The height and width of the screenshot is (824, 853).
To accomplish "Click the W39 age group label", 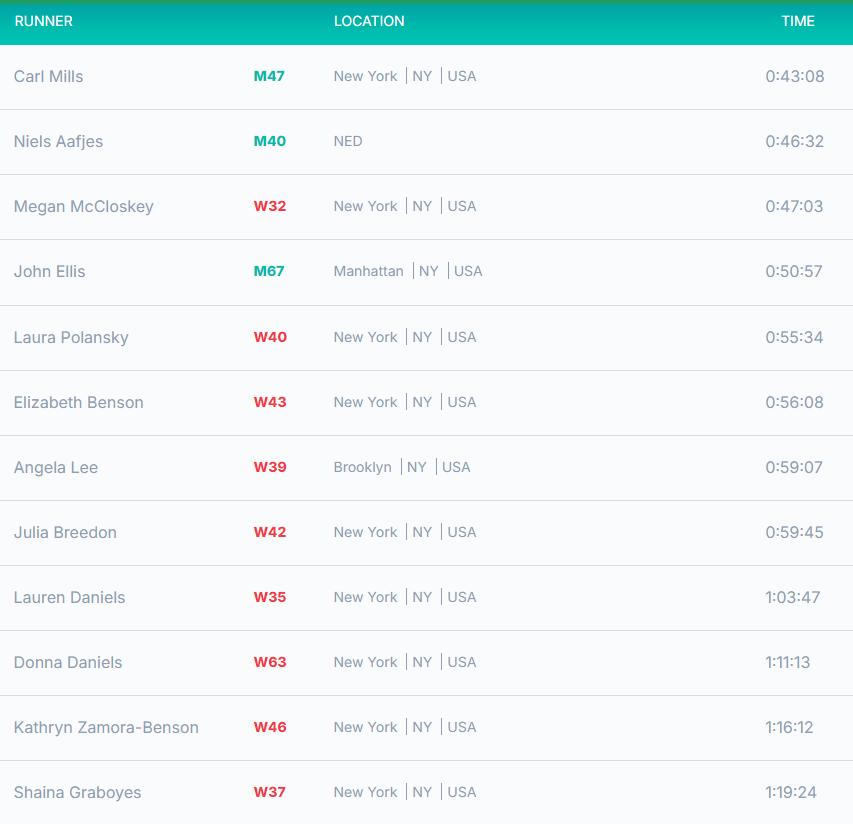I will pos(270,467).
